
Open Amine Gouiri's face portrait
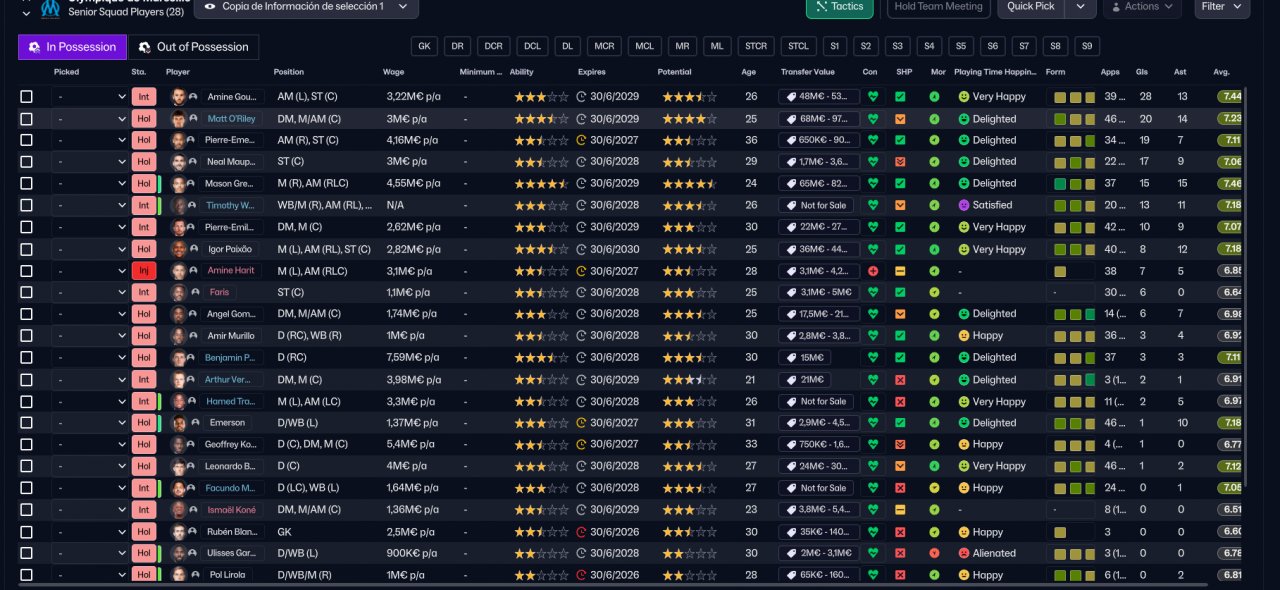click(178, 97)
